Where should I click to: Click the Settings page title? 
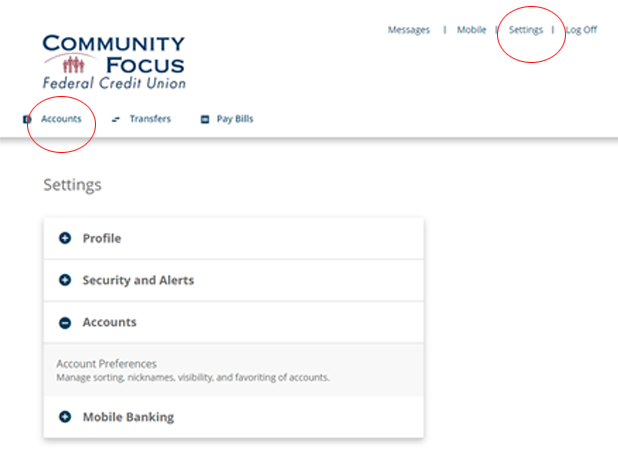(x=73, y=185)
